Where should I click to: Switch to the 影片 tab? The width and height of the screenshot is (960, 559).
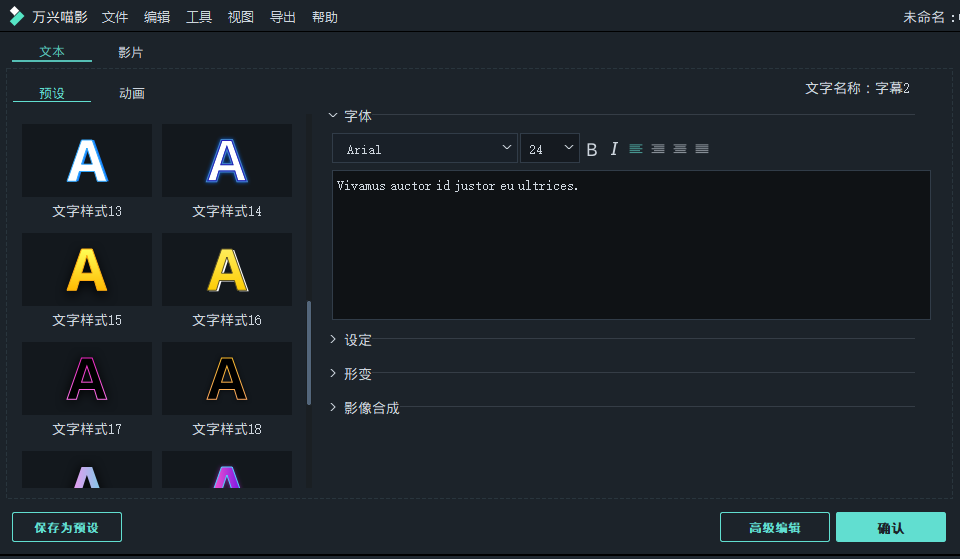131,52
